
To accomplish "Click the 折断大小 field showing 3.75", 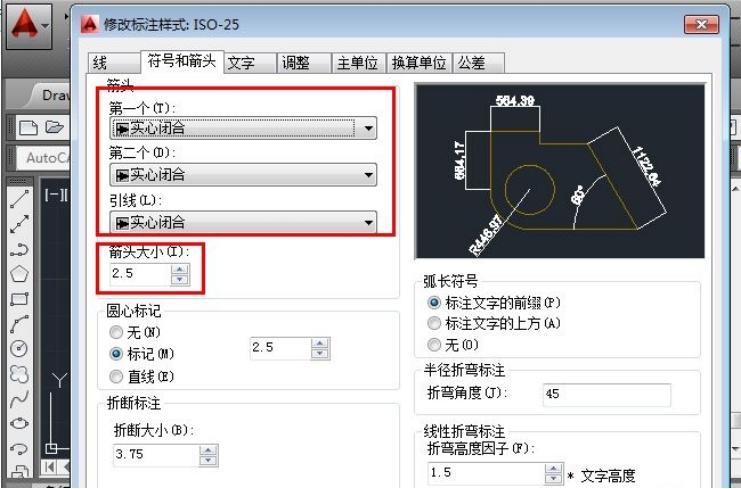I will [x=155, y=455].
